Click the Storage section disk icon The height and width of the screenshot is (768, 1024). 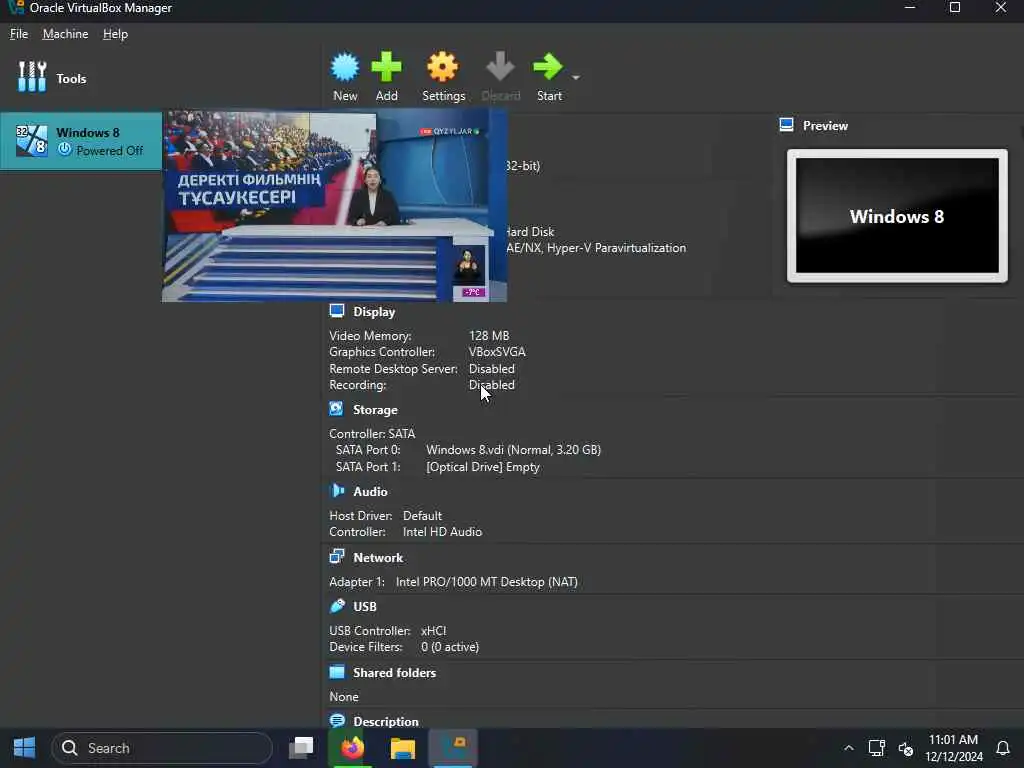pyautogui.click(x=336, y=409)
